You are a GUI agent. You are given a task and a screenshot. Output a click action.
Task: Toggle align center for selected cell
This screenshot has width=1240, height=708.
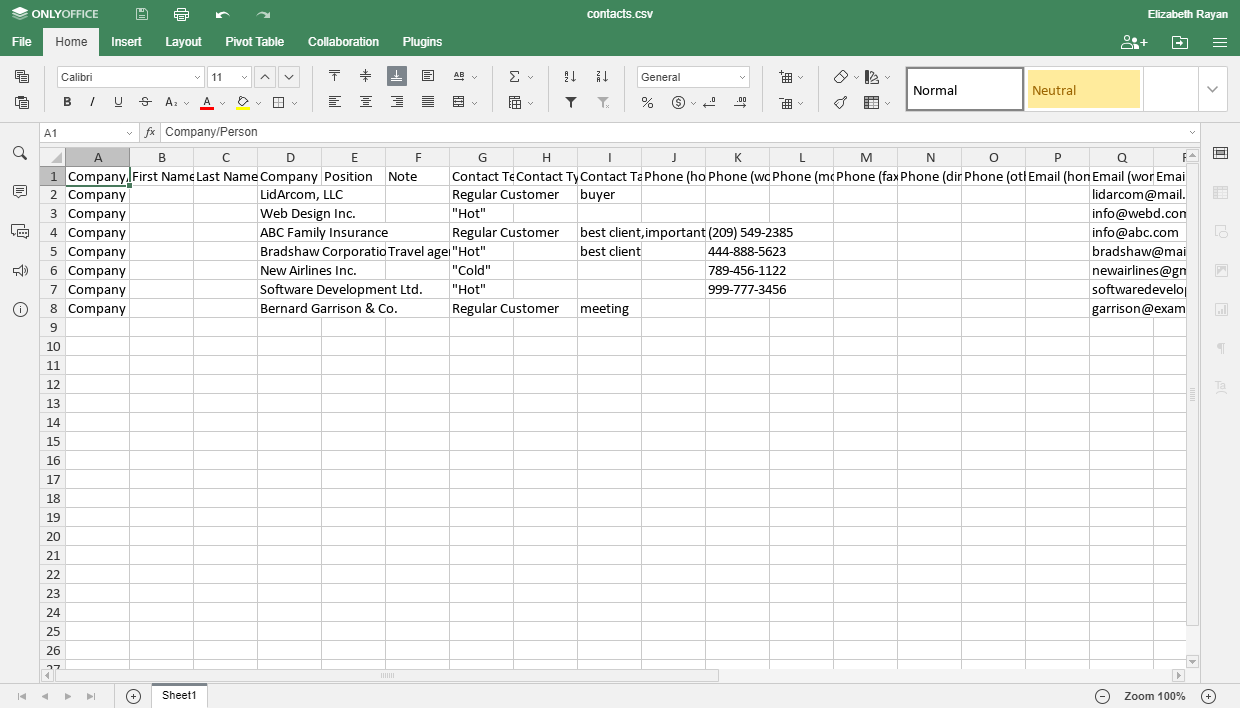[365, 101]
